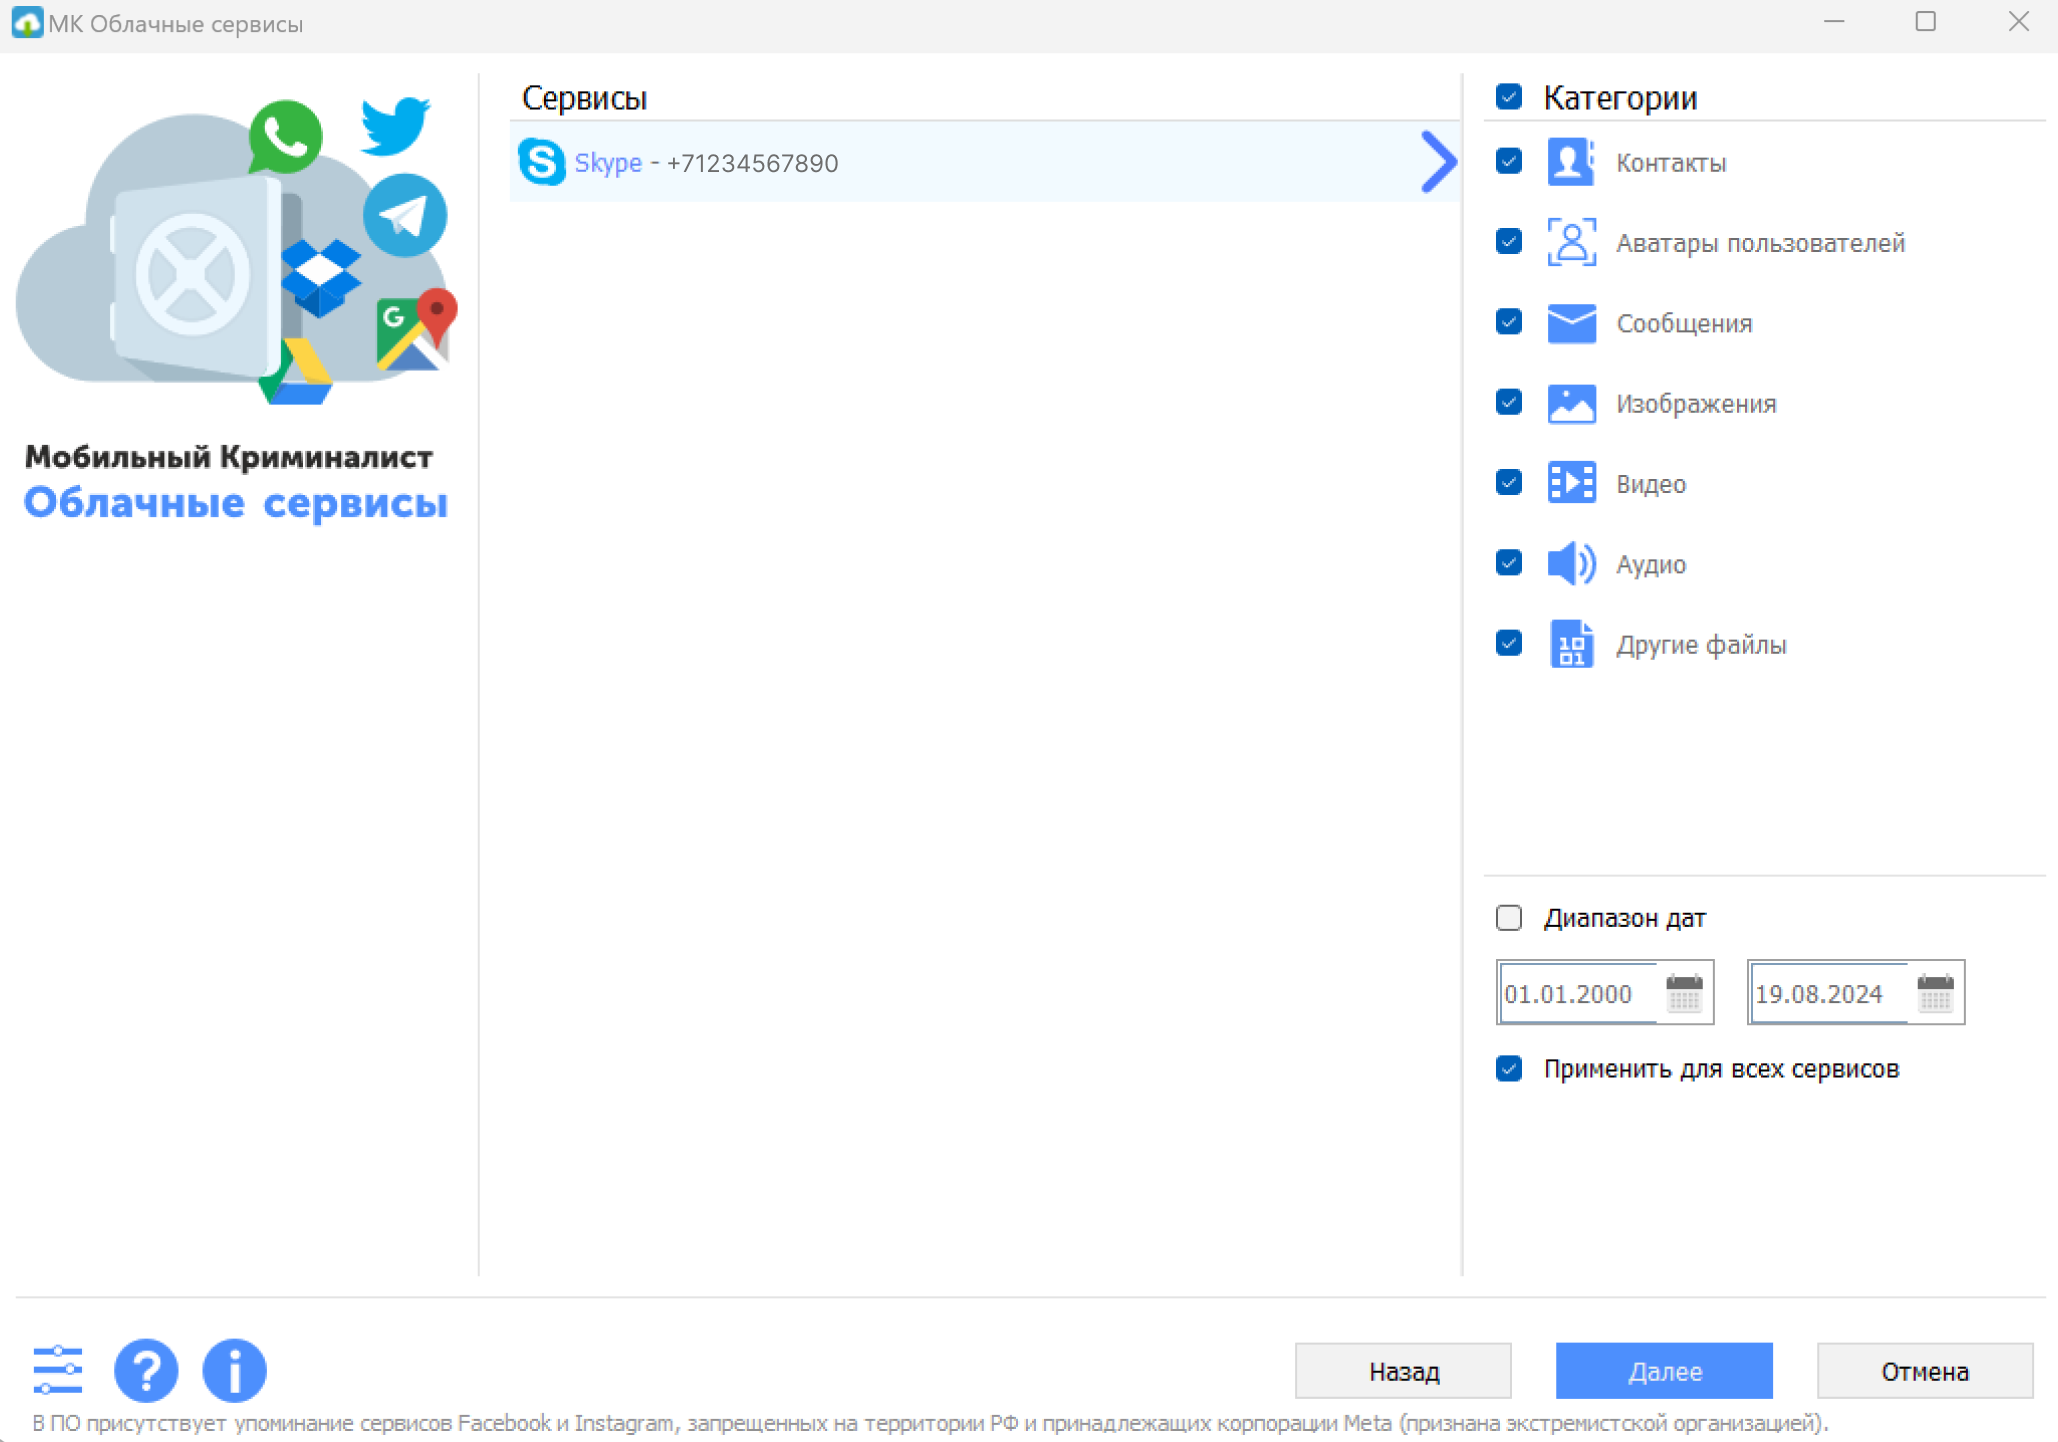Uncheck the Аватары пользователей checkbox
Image resolution: width=2058 pixels, height=1442 pixels.
pyautogui.click(x=1508, y=242)
